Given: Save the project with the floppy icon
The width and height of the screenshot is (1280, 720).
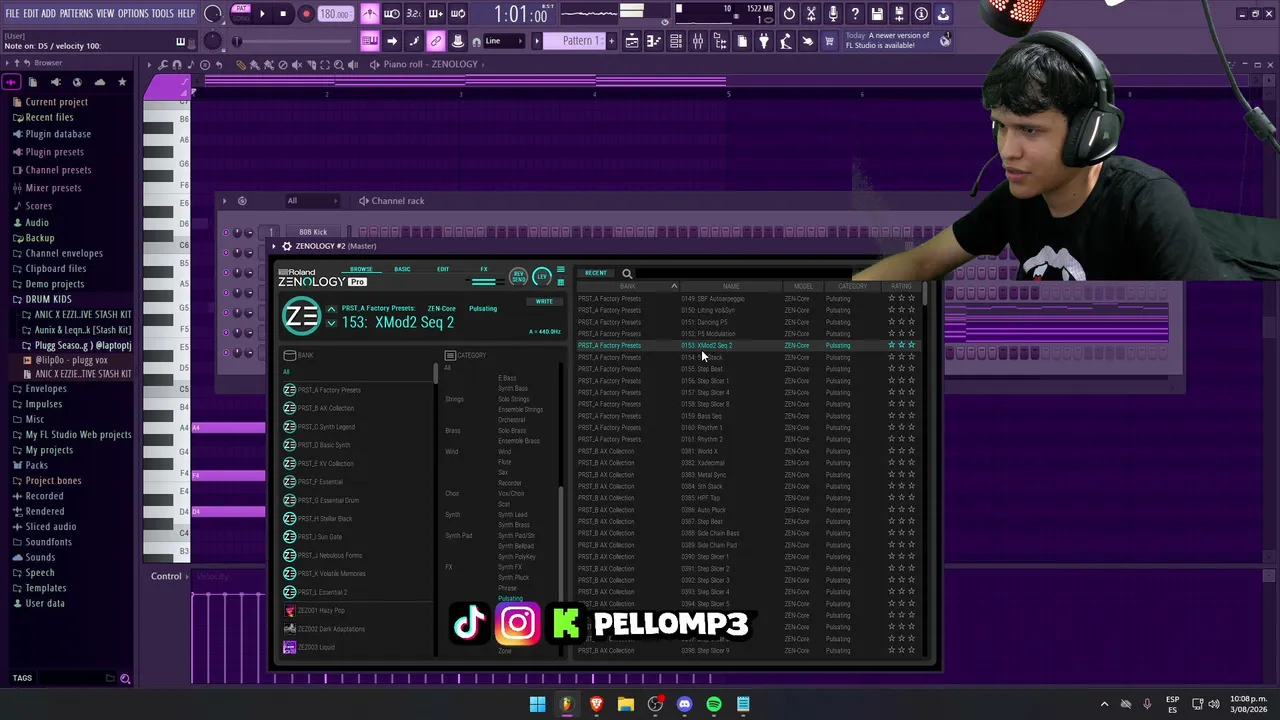Looking at the screenshot, I should (x=877, y=14).
